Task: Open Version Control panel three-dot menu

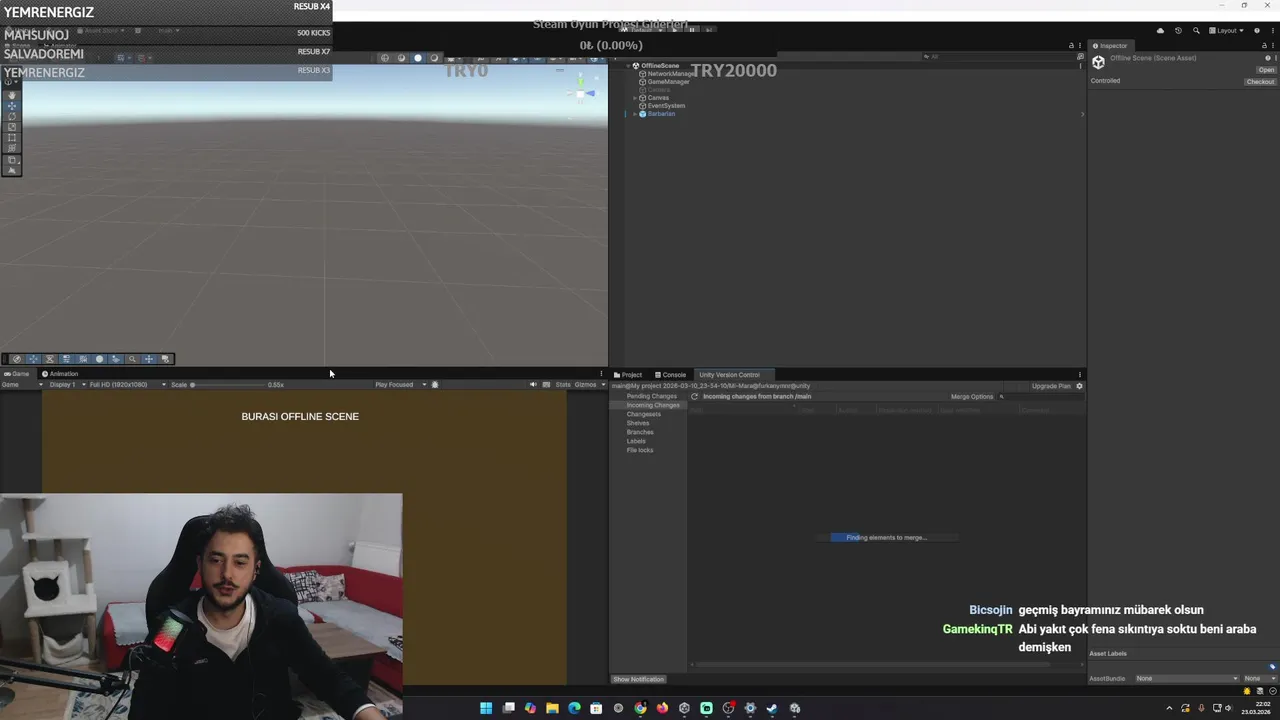Action: [1080, 375]
